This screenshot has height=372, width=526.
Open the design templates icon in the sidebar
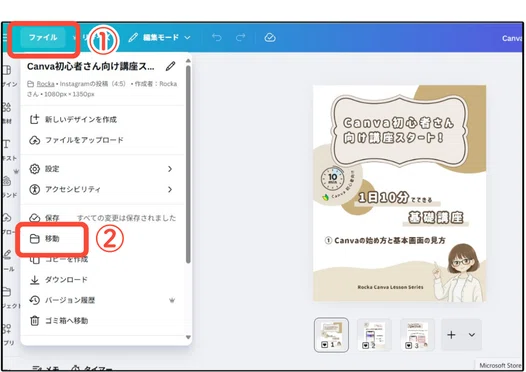pos(6,70)
